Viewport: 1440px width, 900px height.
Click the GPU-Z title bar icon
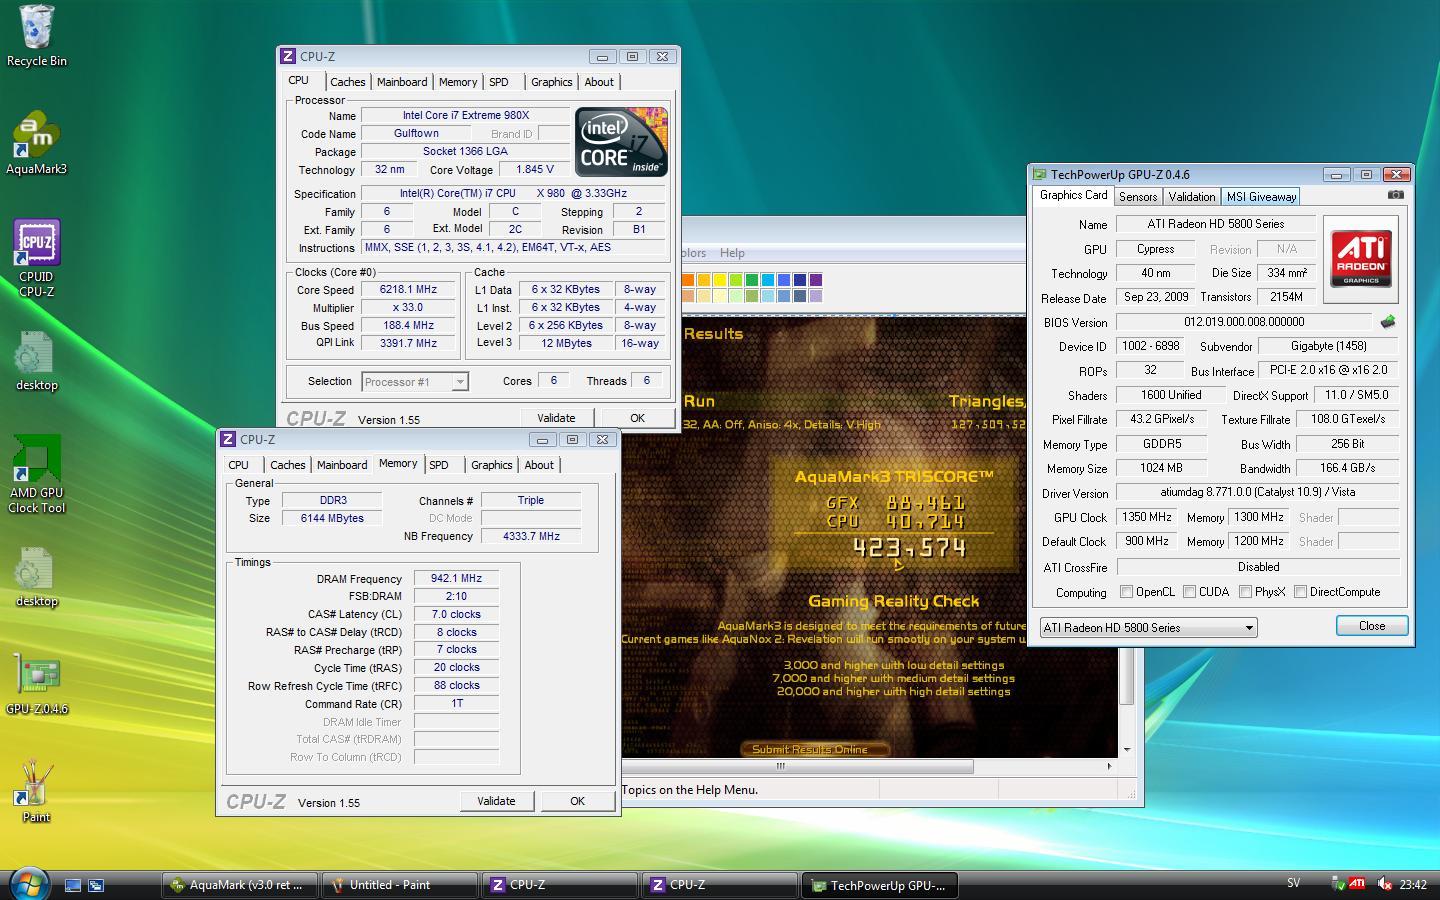coord(1040,174)
